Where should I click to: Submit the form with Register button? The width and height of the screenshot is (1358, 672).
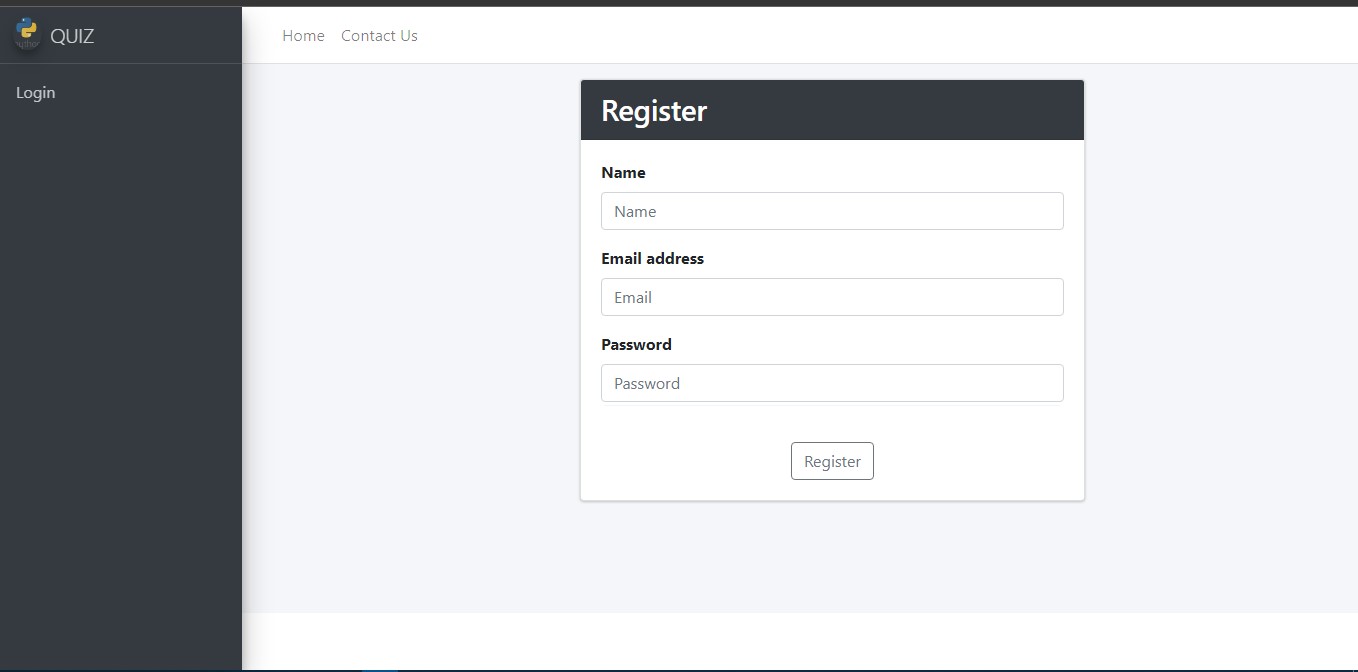coord(832,461)
